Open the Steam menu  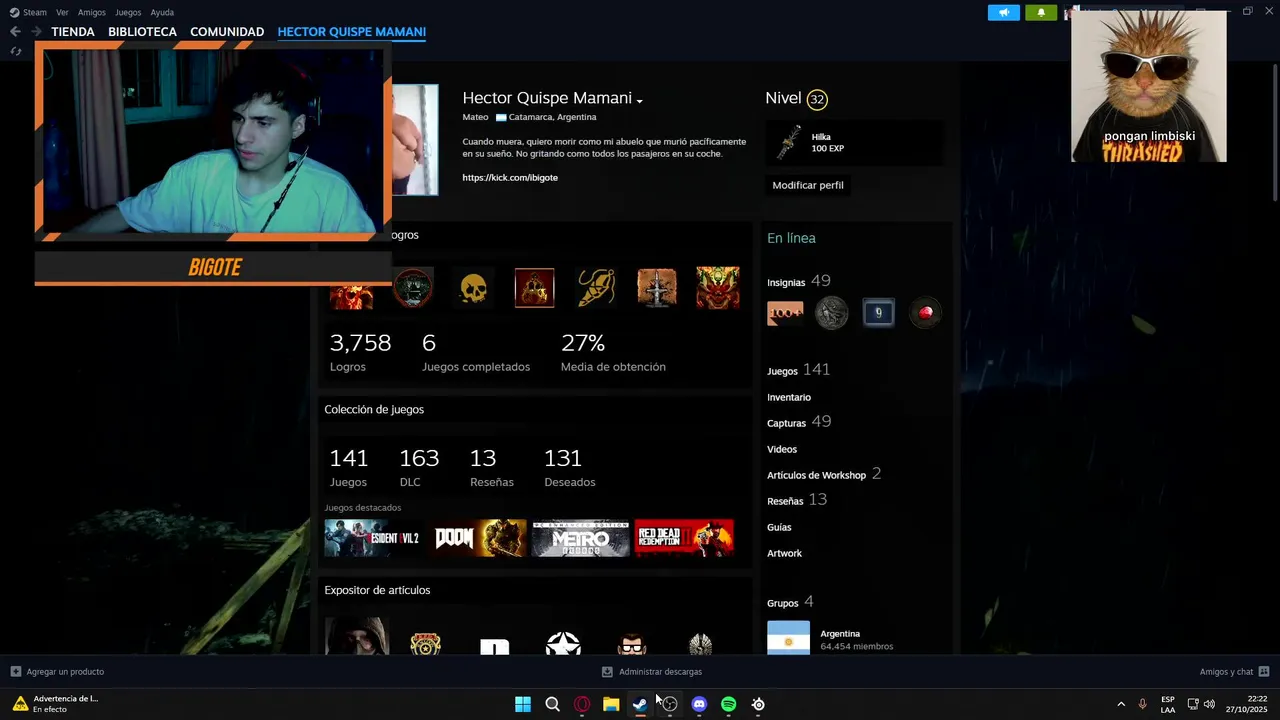tap(35, 12)
